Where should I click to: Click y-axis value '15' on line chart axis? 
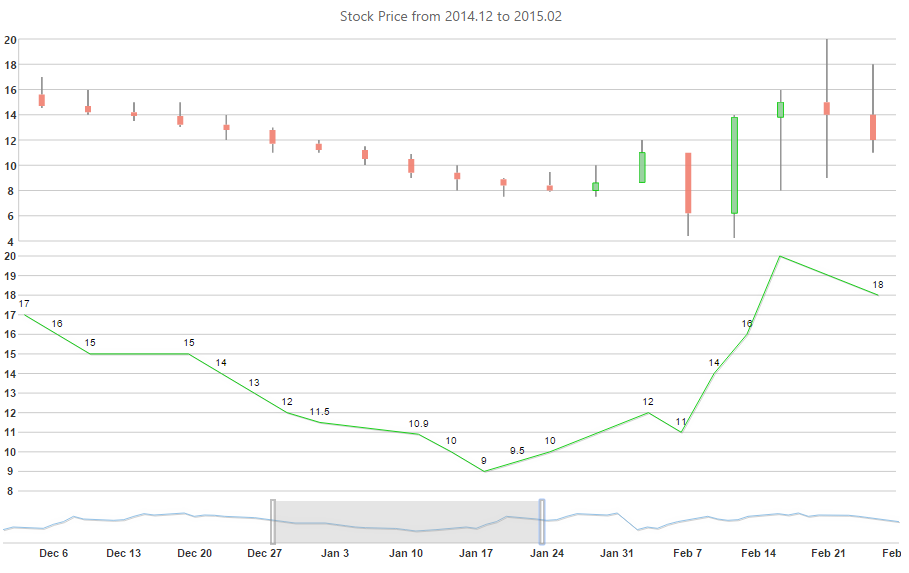[10, 354]
